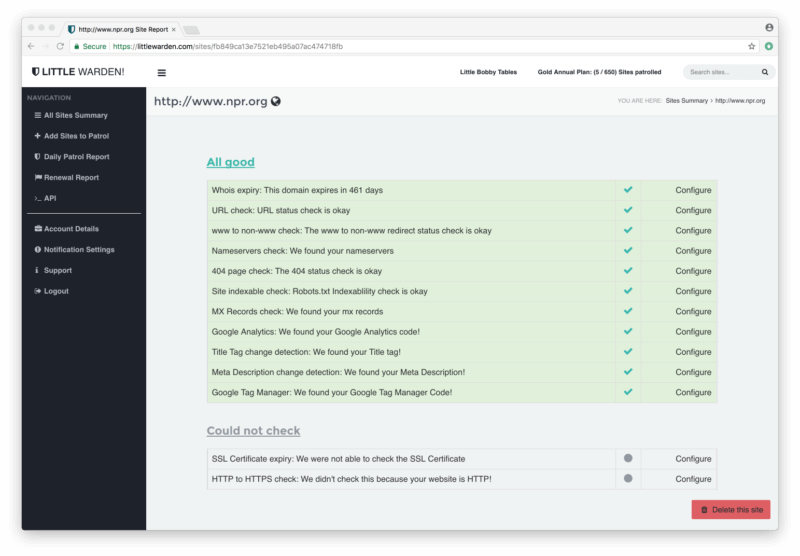The height and width of the screenshot is (556, 800).
Task: Configure the Nameservers check
Action: click(x=693, y=251)
